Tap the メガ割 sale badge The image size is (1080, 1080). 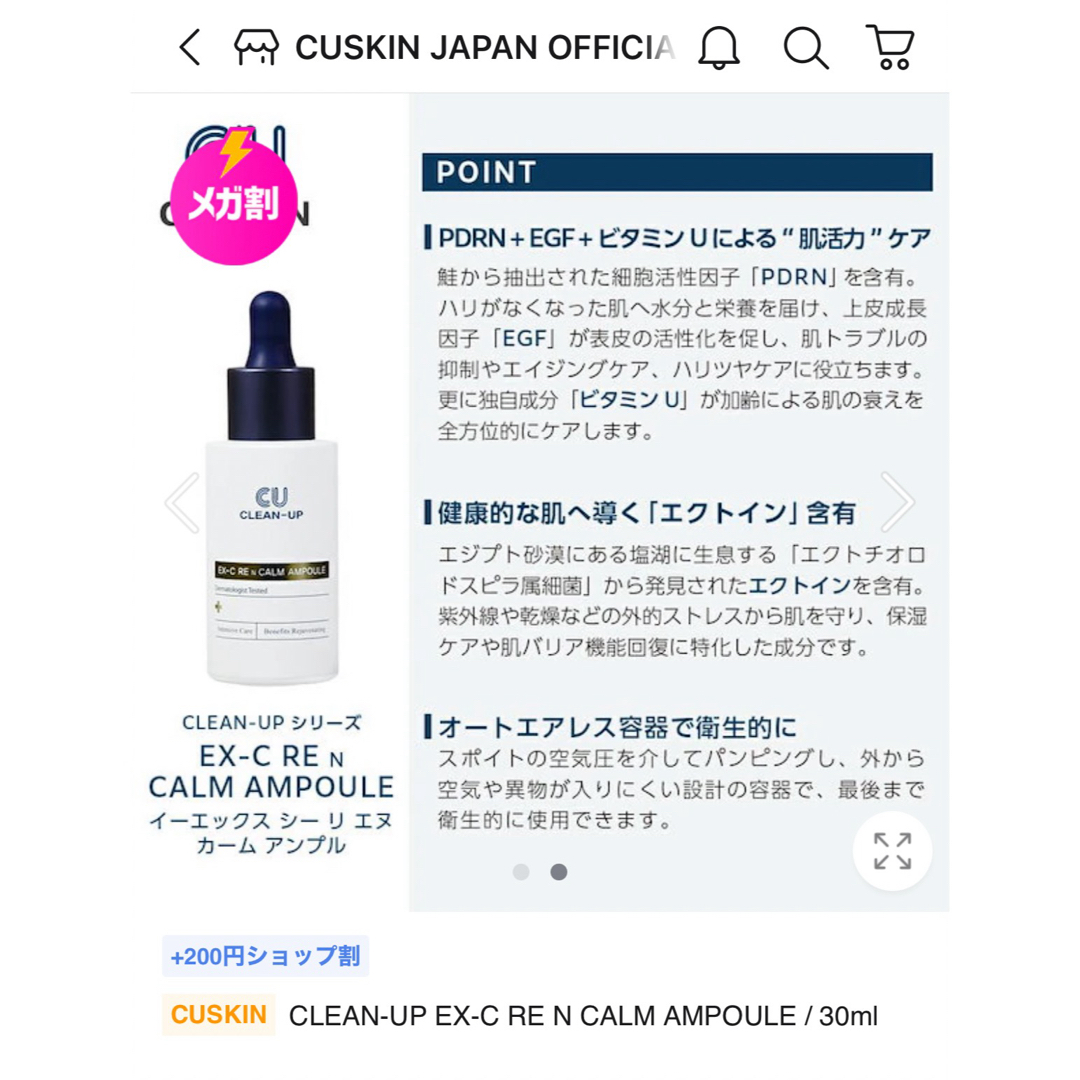[x=234, y=198]
